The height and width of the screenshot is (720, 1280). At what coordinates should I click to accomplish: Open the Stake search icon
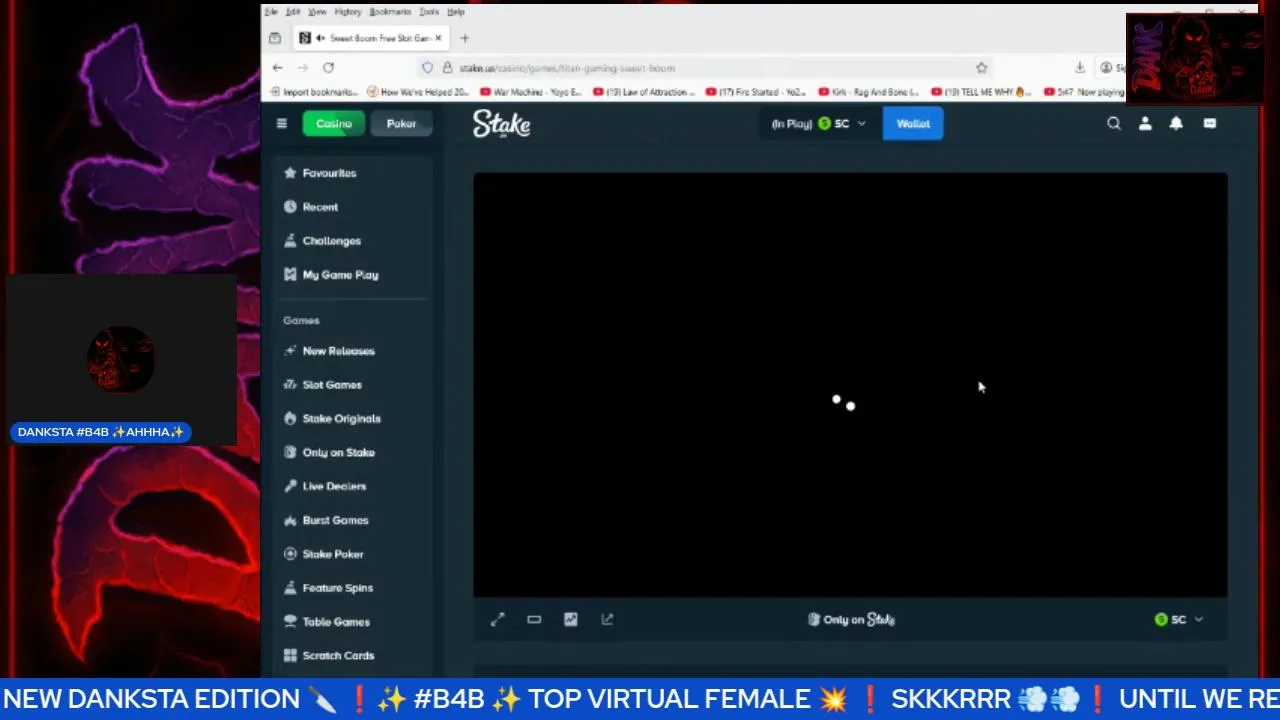pos(1114,124)
